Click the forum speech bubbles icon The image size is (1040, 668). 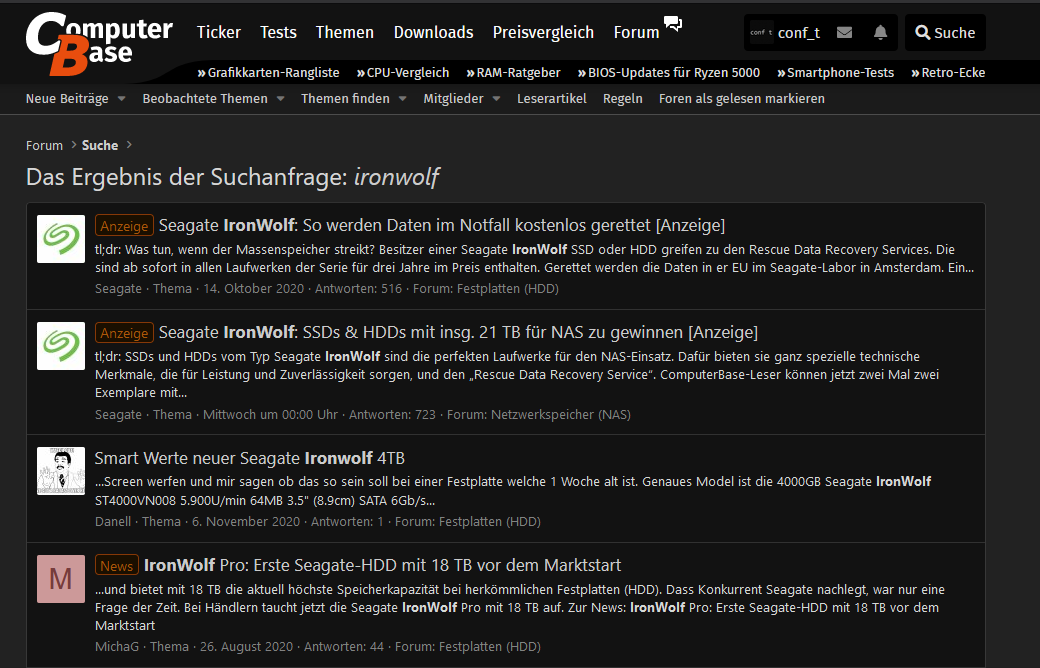pyautogui.click(x=673, y=24)
